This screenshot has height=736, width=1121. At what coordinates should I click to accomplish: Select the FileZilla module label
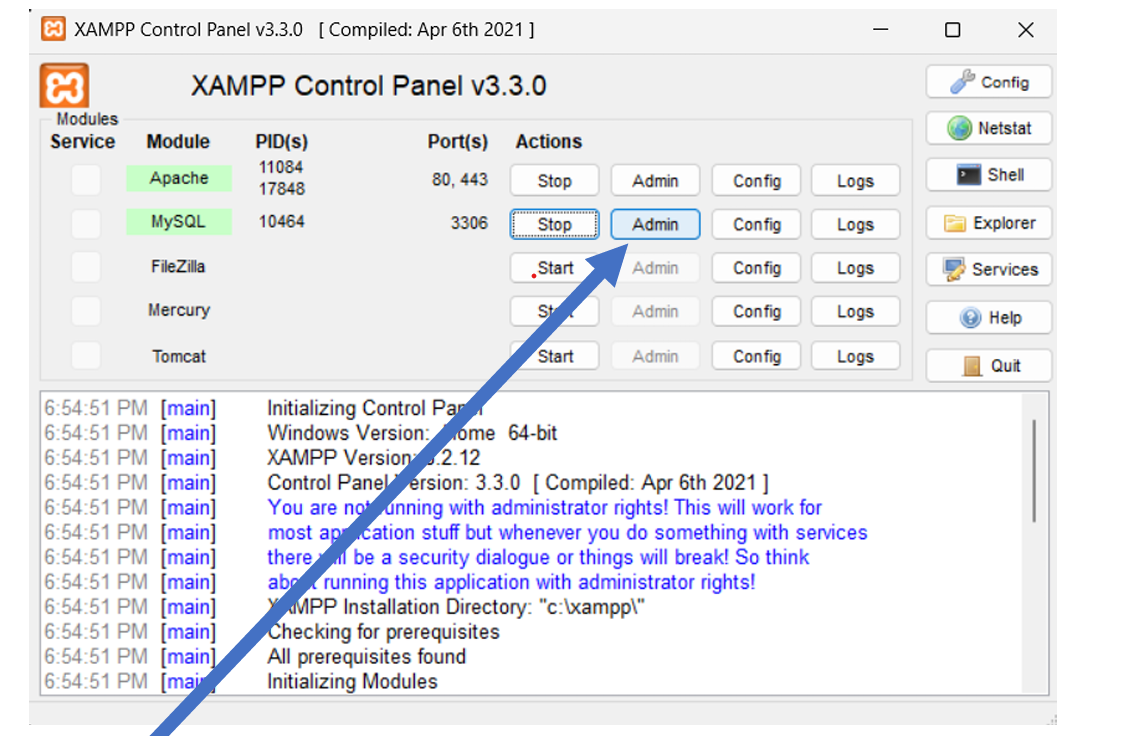pyautogui.click(x=178, y=267)
